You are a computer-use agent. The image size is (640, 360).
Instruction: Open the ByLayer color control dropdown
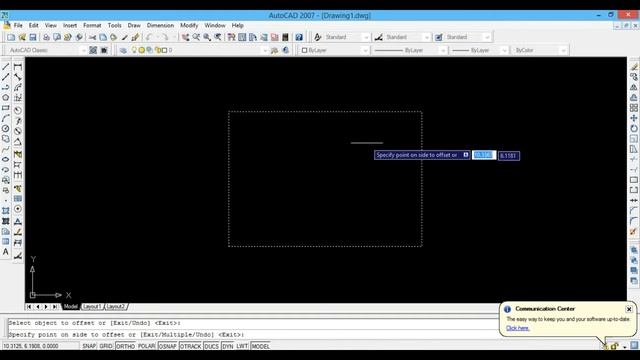coord(365,50)
